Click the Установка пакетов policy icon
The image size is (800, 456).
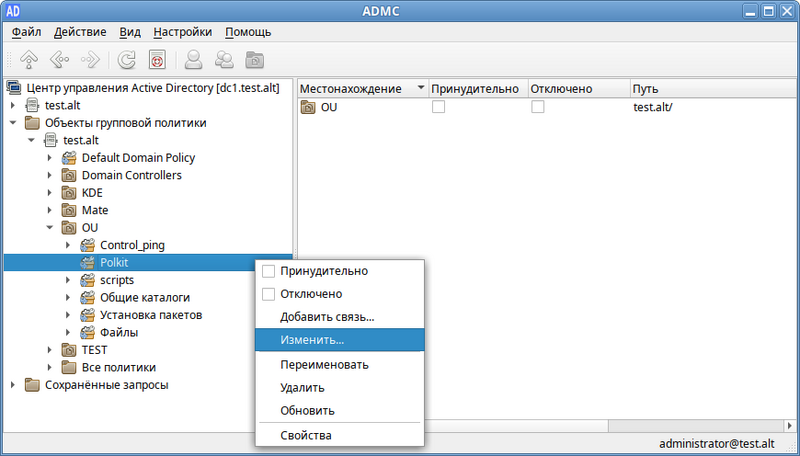tap(87, 315)
